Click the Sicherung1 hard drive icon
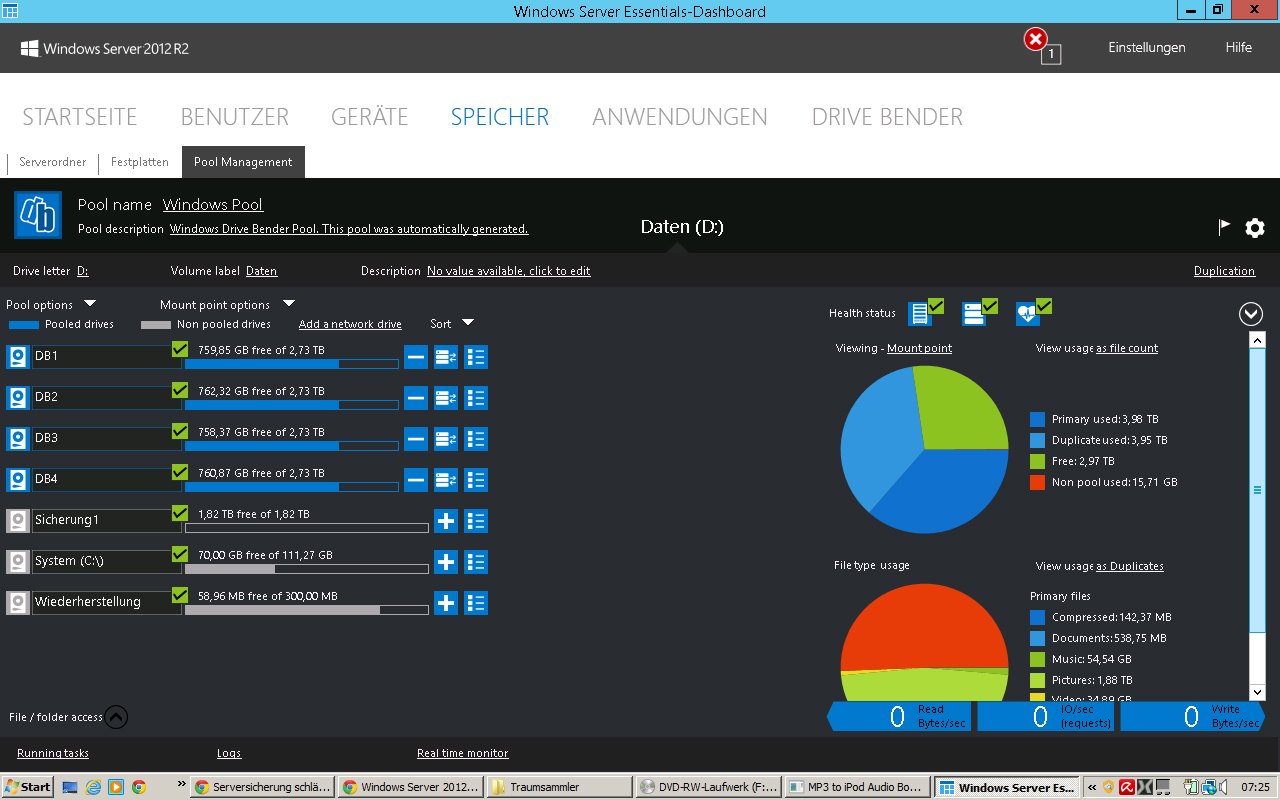Viewport: 1280px width, 800px height. [x=18, y=521]
